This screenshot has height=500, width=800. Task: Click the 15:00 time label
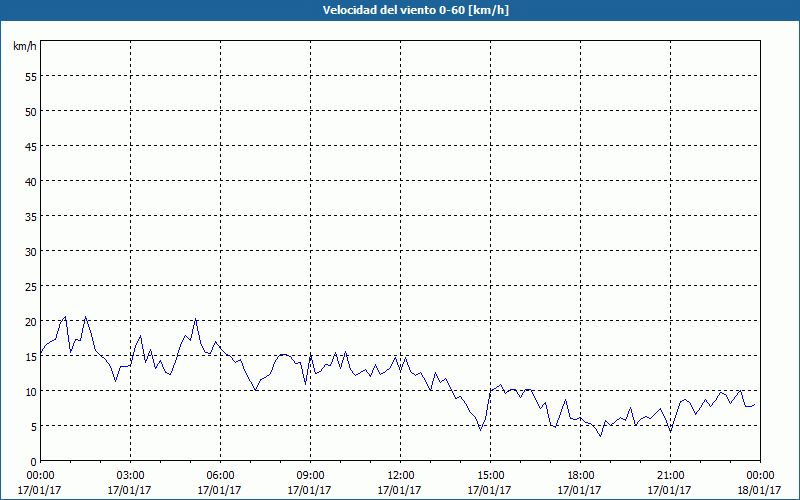(x=490, y=476)
